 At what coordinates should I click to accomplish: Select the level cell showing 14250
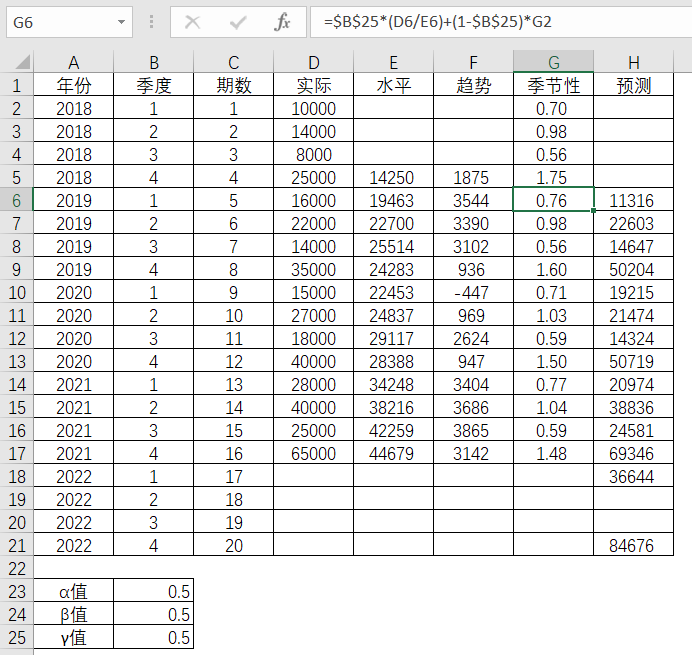tap(393, 177)
